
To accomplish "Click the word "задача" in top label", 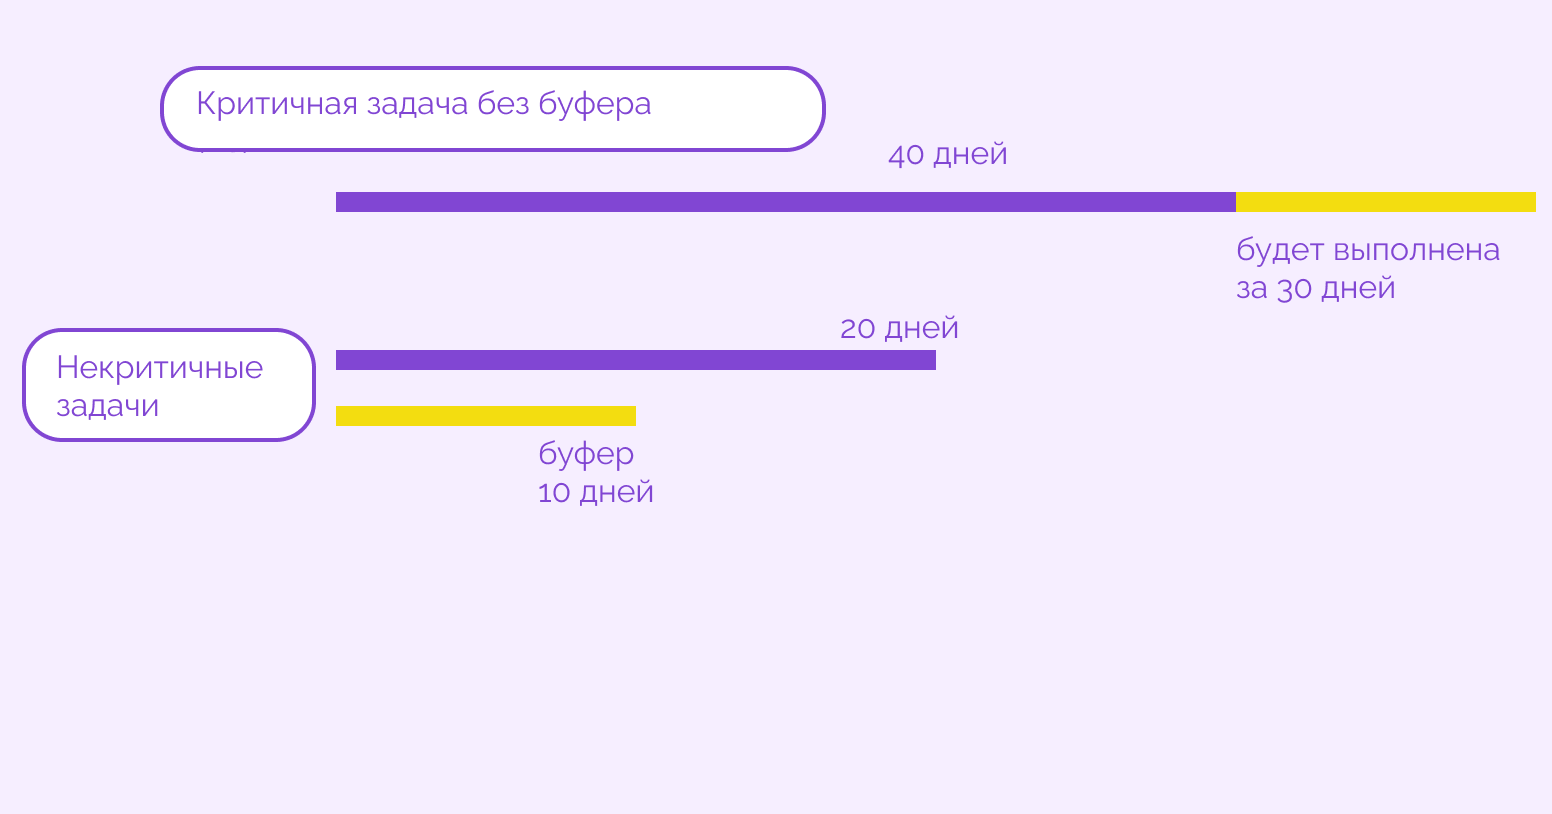I will pyautogui.click(x=417, y=104).
